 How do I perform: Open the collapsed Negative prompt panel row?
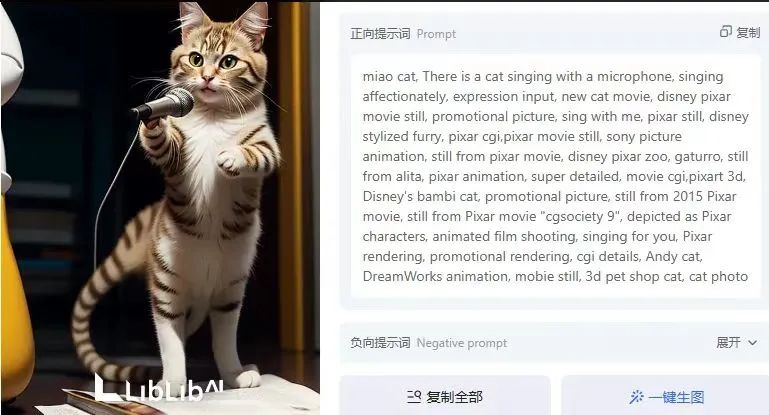point(554,343)
